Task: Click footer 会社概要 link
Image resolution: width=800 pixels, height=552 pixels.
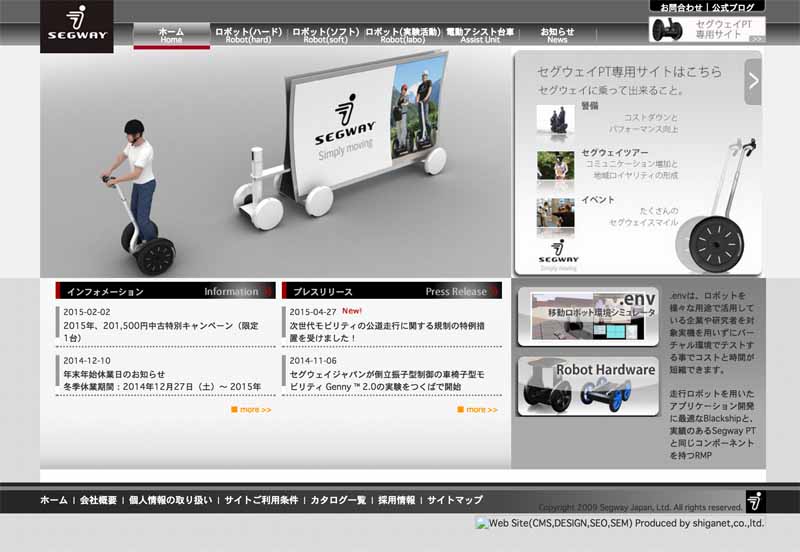Action: point(98,500)
